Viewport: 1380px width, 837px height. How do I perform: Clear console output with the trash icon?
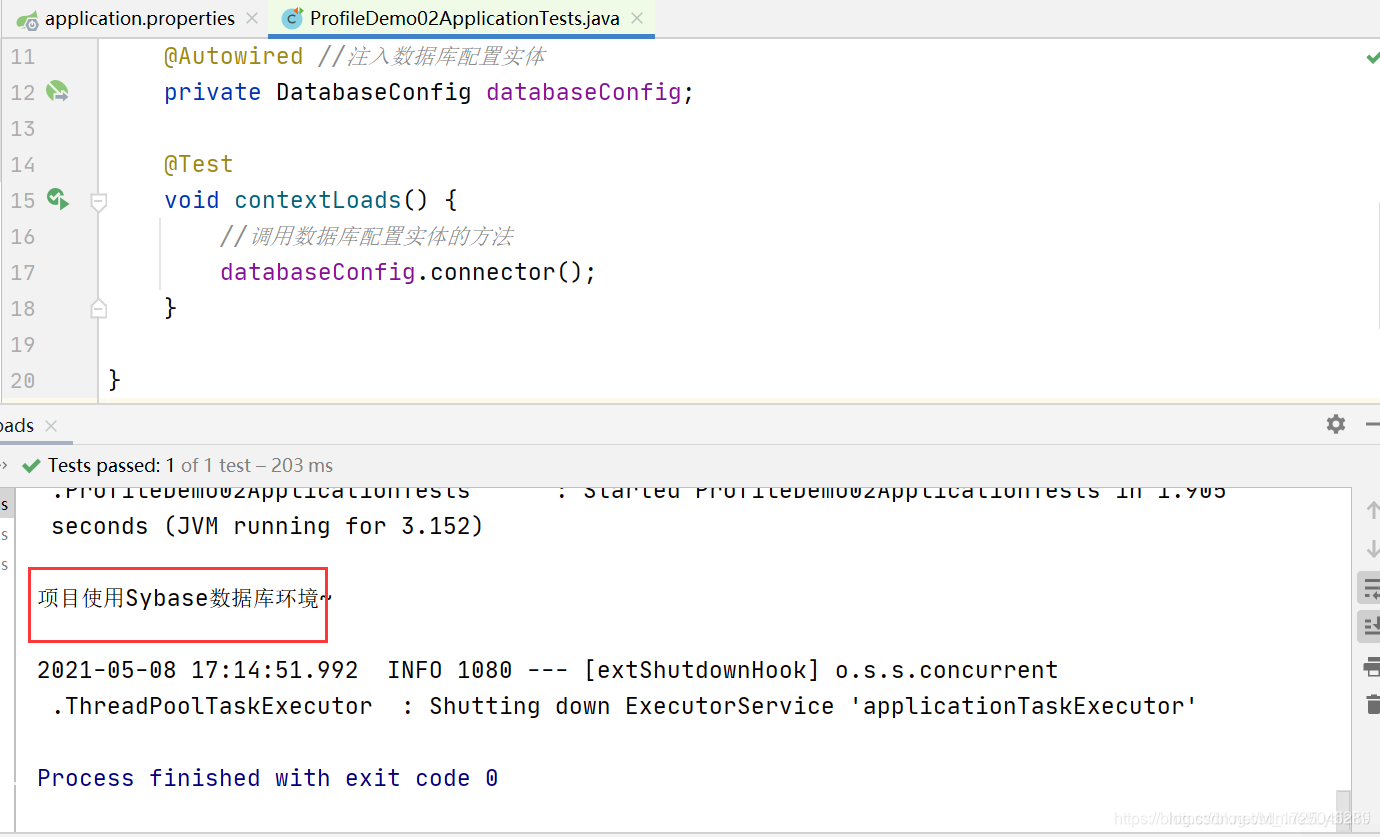1372,704
